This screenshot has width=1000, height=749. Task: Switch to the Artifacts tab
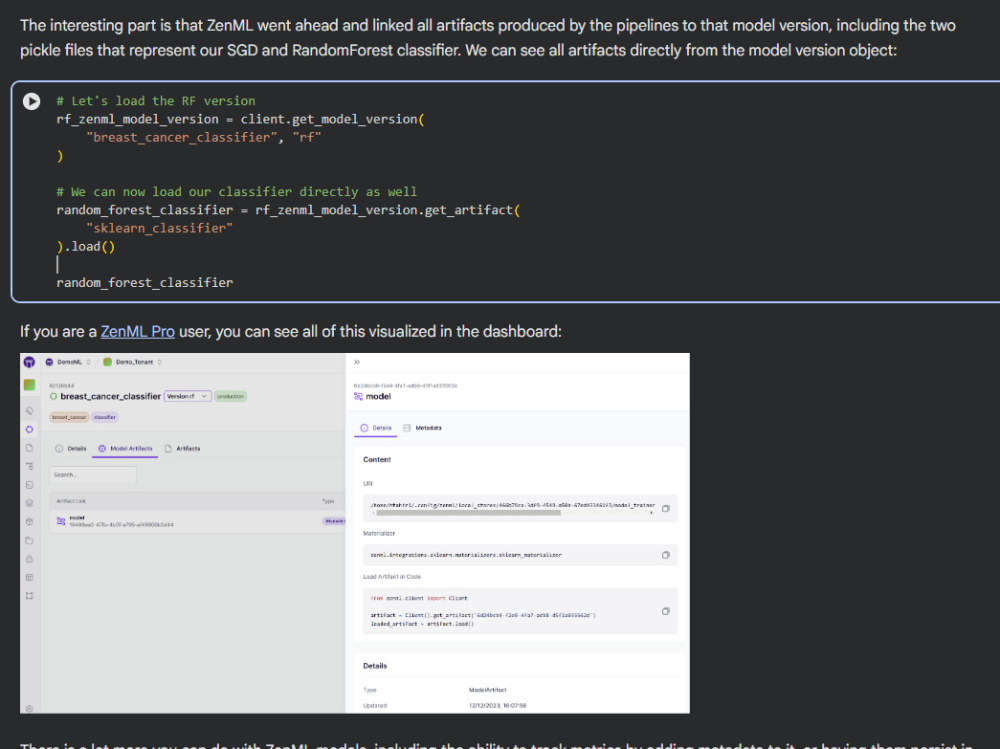(182, 449)
